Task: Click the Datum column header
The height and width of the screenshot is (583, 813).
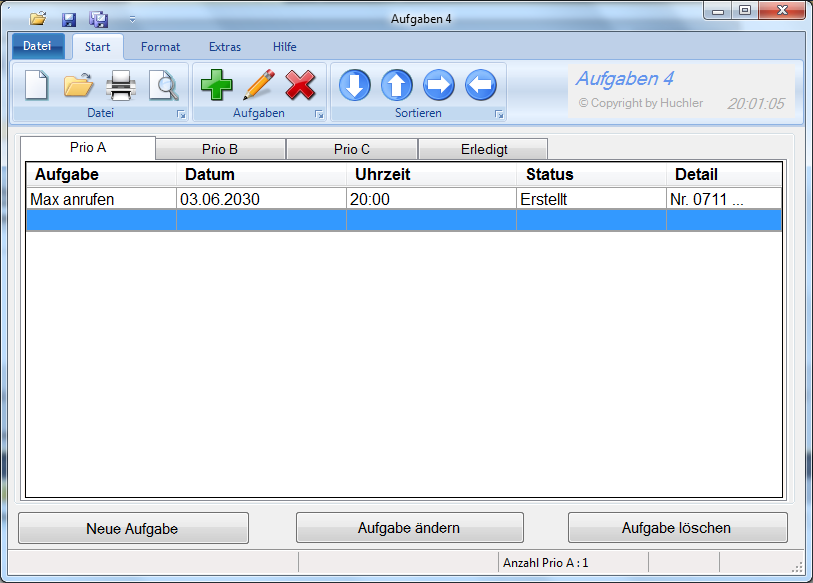Action: pos(261,174)
